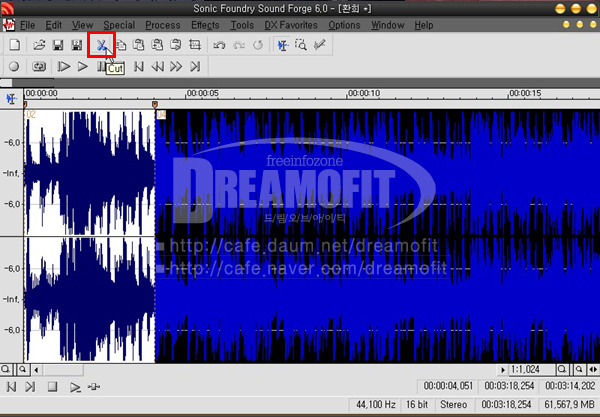
Task: Click the document icon beside File menu
Action: click(x=8, y=25)
